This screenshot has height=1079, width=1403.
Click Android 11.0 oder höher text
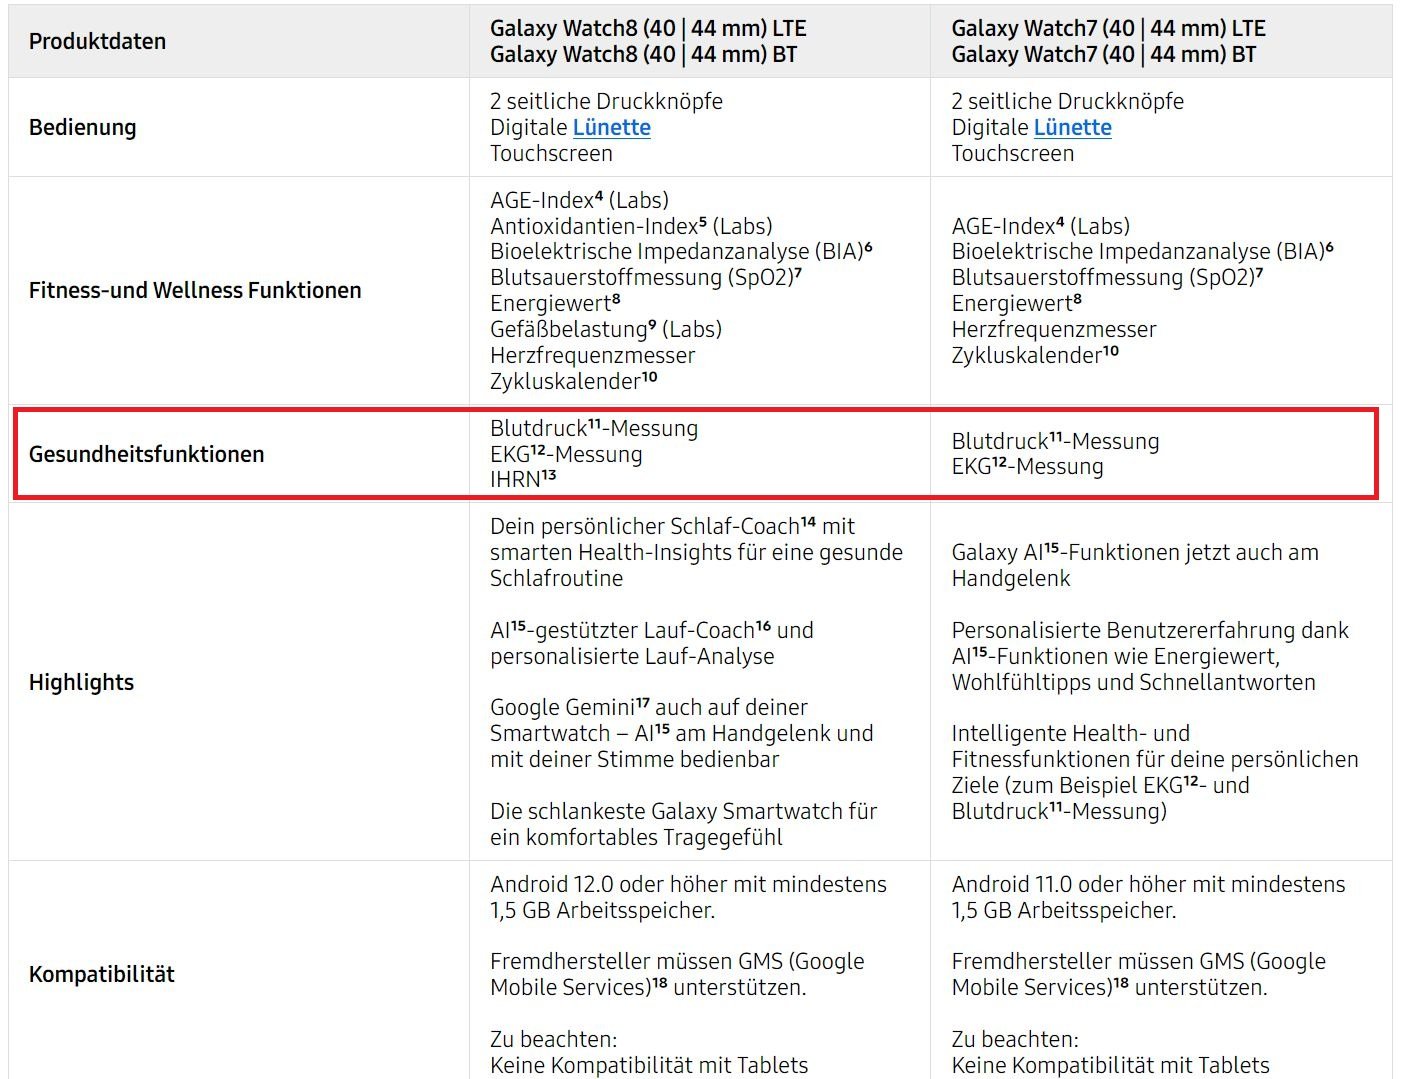tap(1148, 897)
